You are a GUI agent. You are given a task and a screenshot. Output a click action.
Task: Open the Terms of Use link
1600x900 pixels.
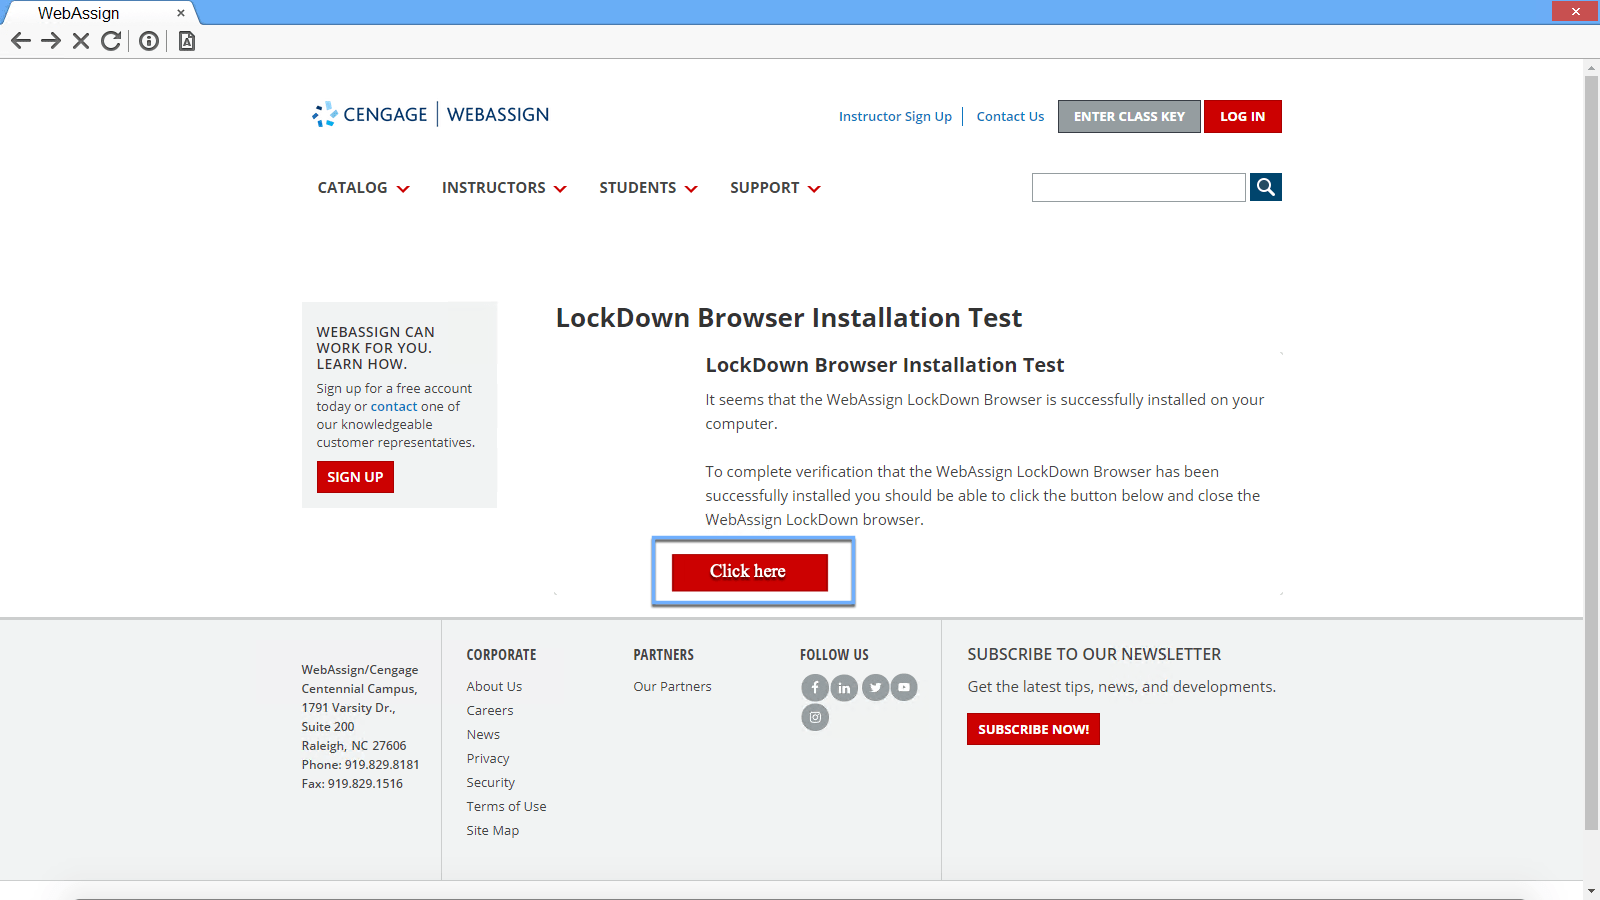tap(506, 806)
